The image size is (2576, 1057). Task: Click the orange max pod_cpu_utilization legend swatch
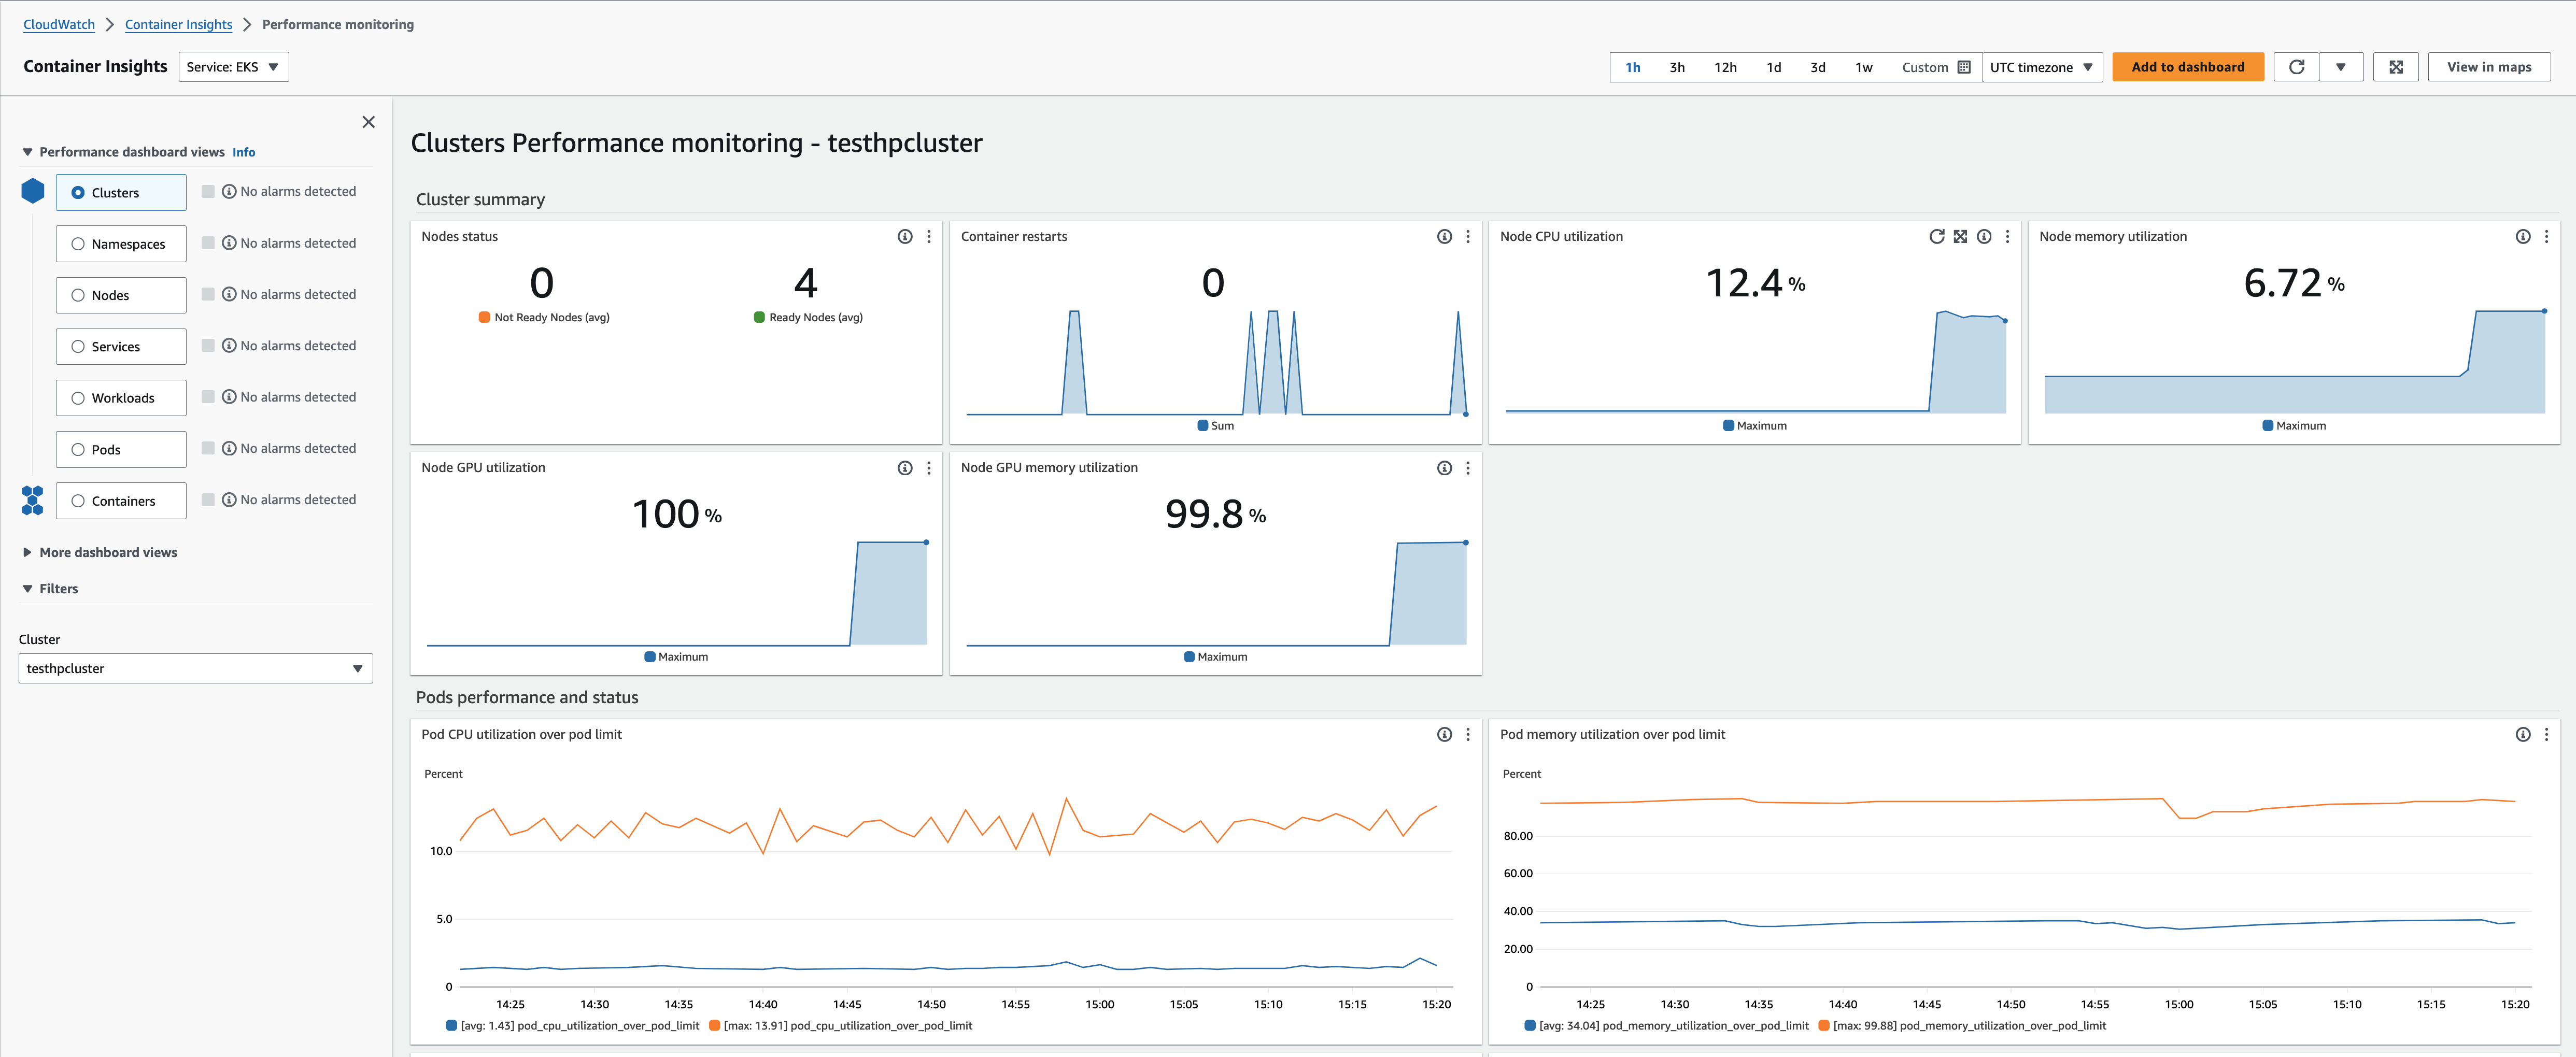click(714, 1025)
